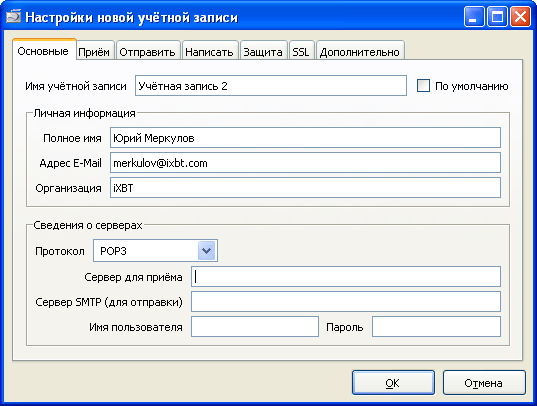The height and width of the screenshot is (406, 537).
Task: Click the Полное имя input field
Action: (305, 138)
